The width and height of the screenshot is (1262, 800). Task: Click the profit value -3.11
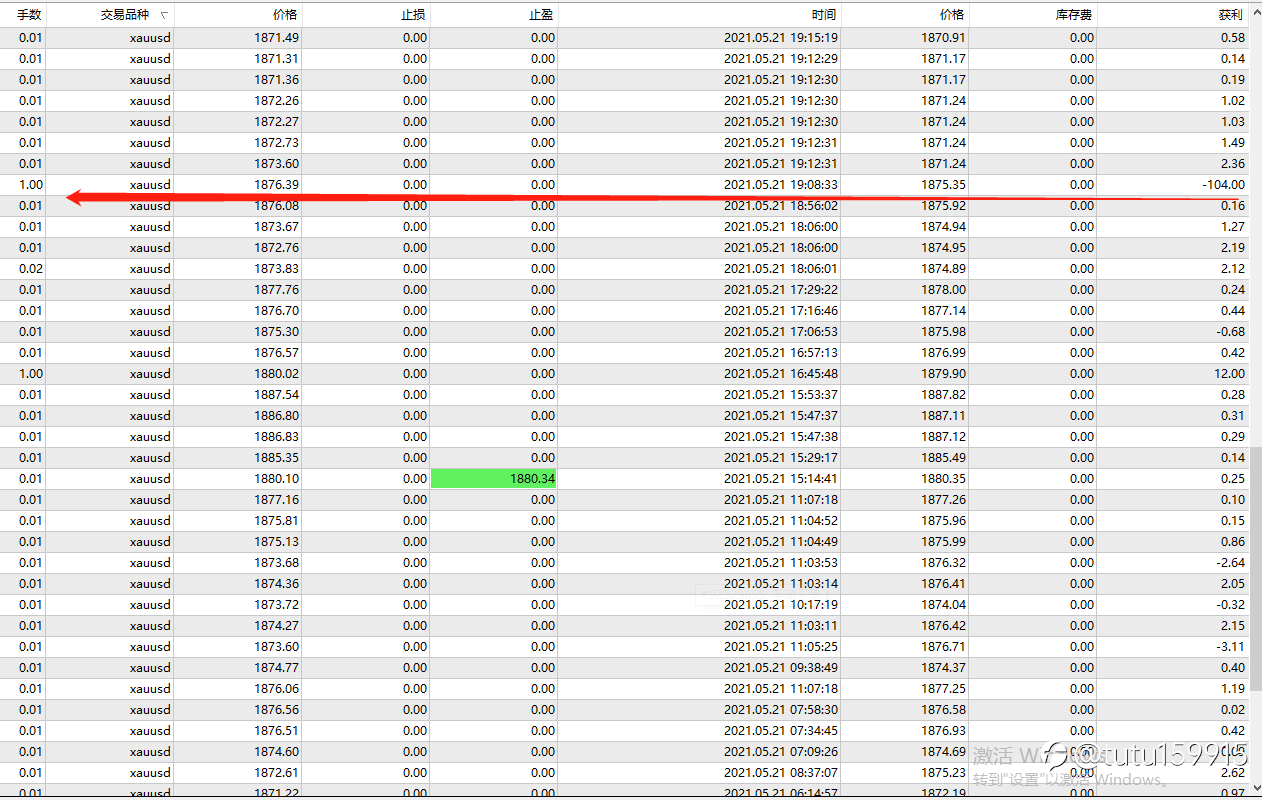tap(1231, 647)
